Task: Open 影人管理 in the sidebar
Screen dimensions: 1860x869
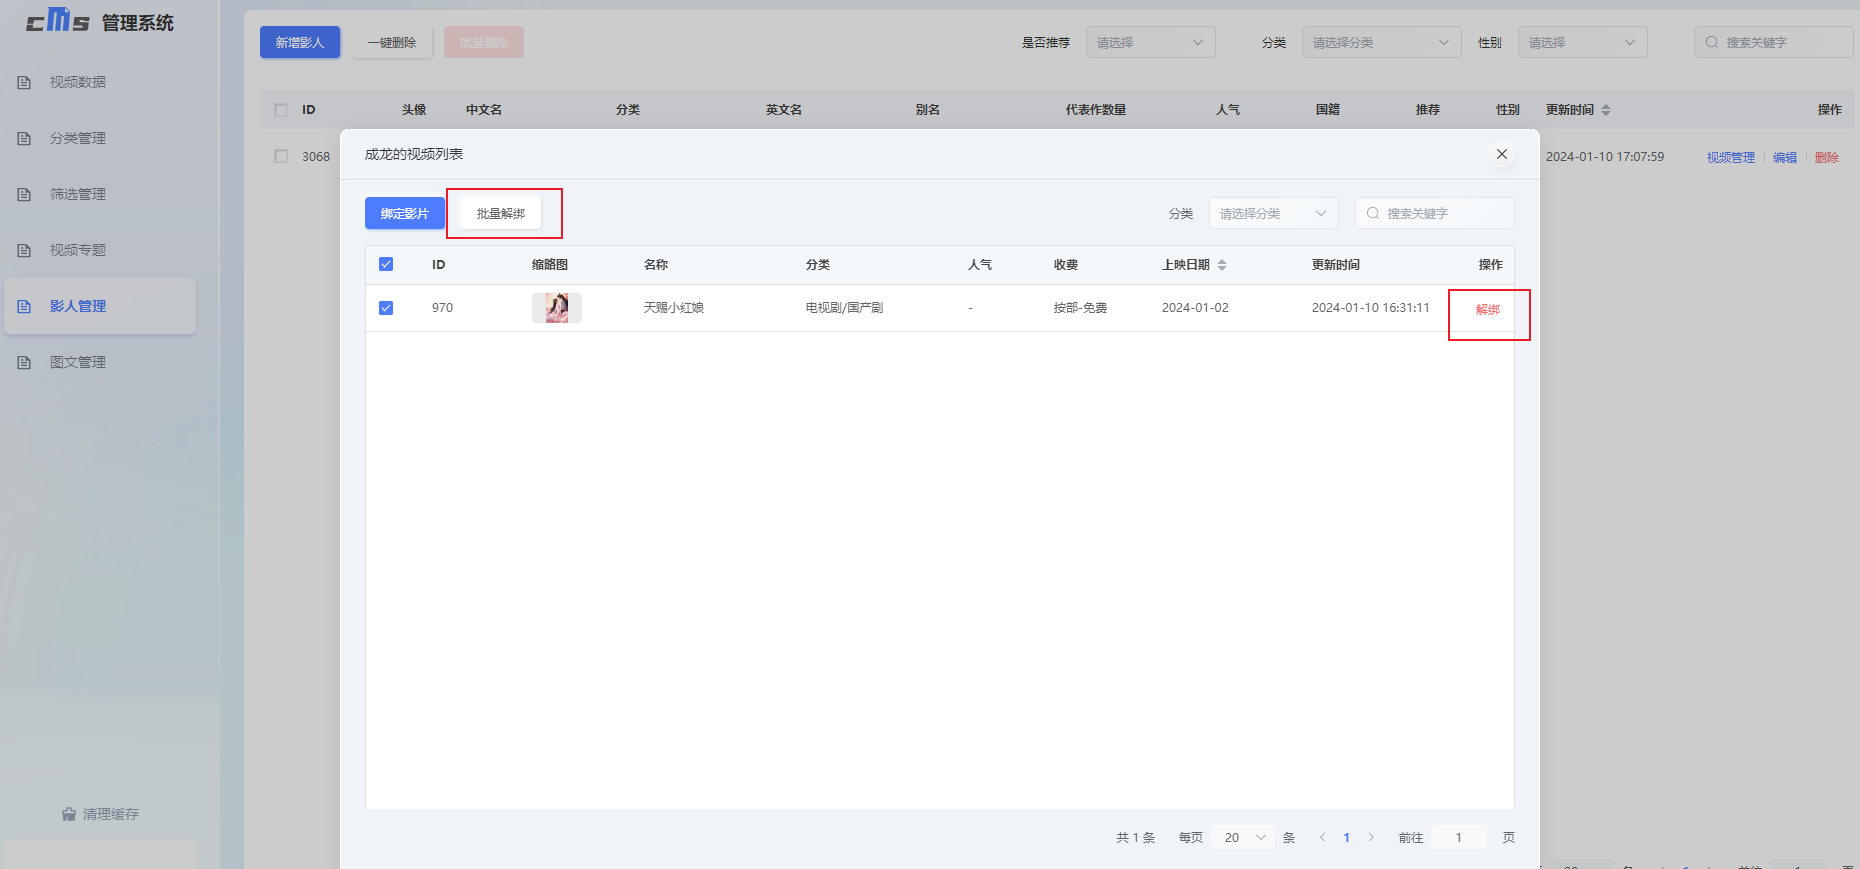Action: (x=100, y=306)
